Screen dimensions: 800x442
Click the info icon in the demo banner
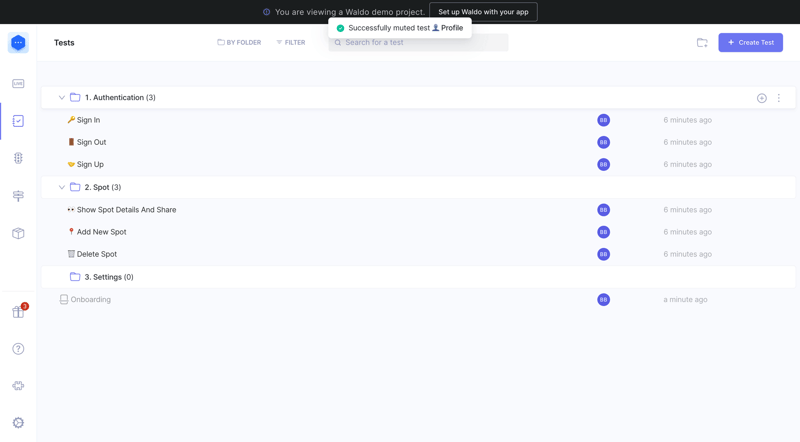[266, 12]
